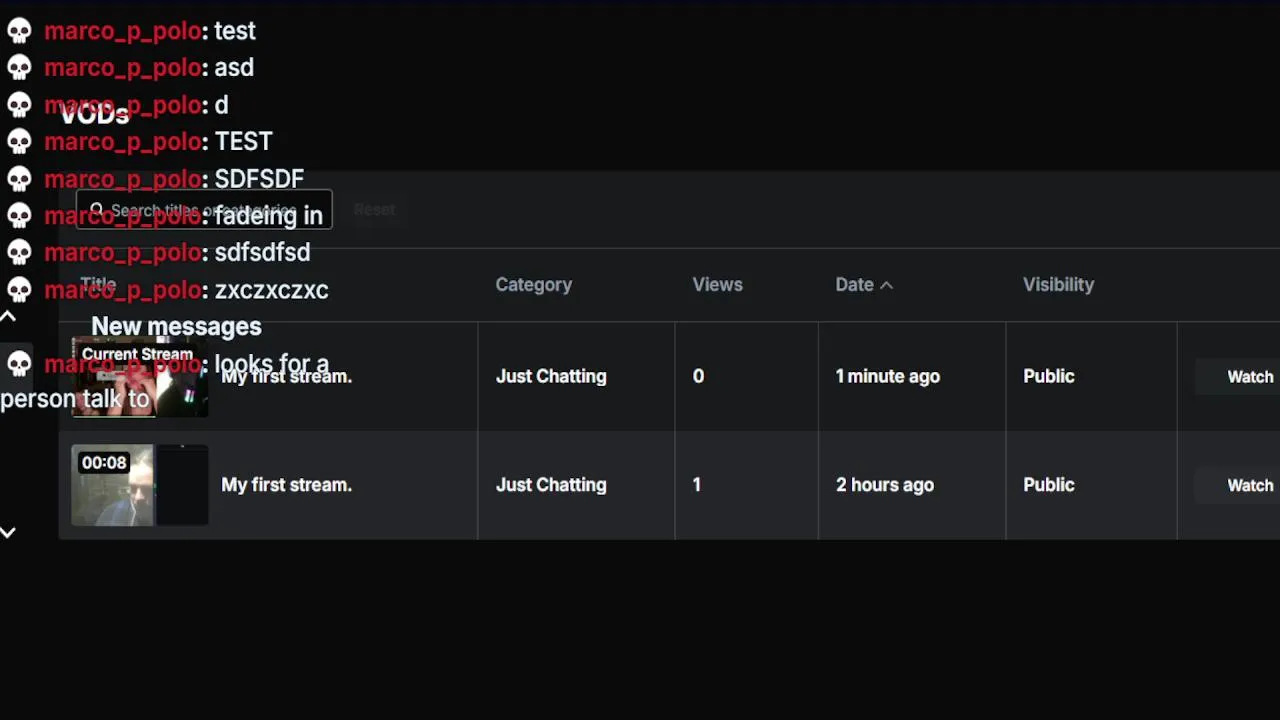The image size is (1280, 720).
Task: Click the skull badge beside "zxczxczxc" message
Action: click(19, 290)
